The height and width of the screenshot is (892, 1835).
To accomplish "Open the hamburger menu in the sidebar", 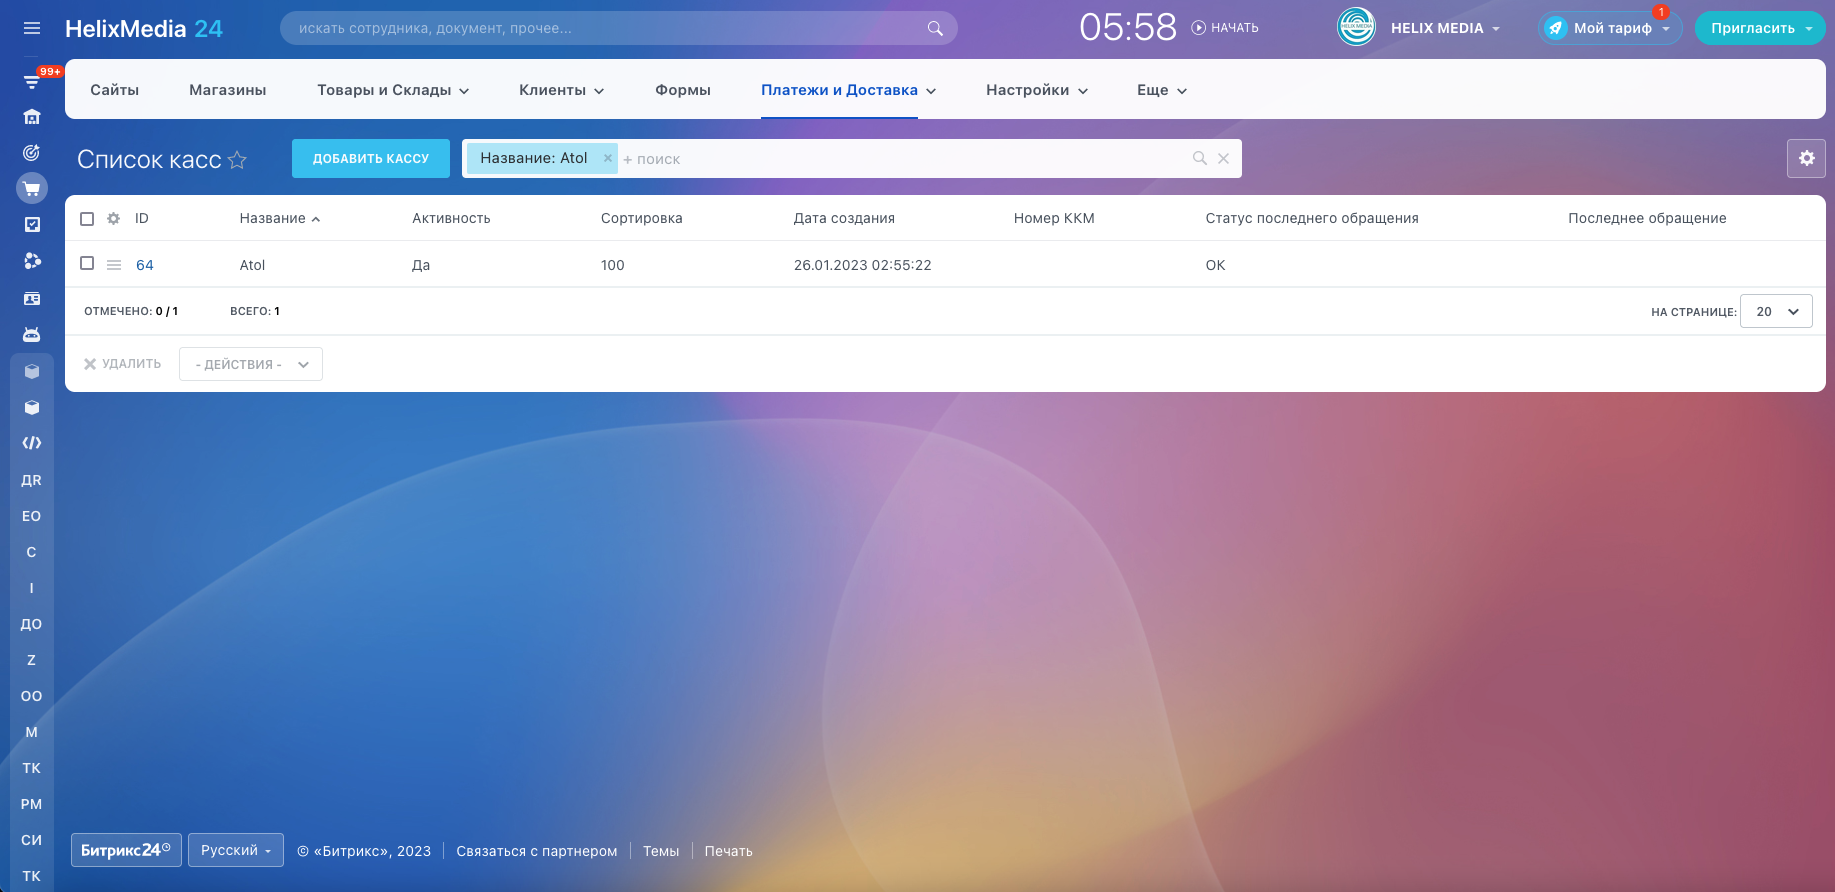I will [32, 28].
